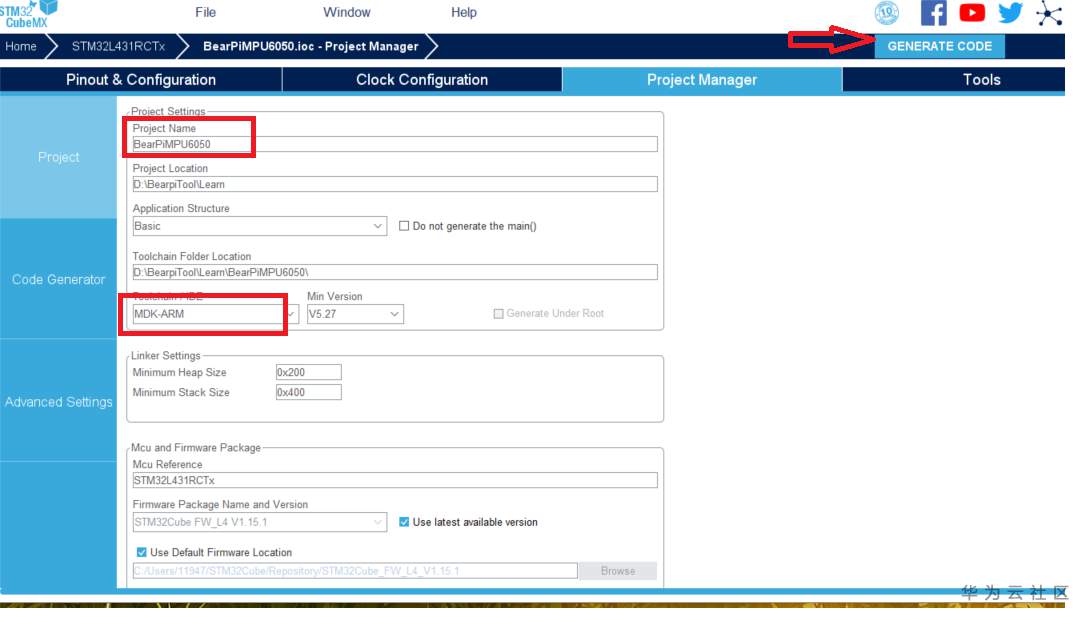This screenshot has height=618, width=1082.
Task: Click the ST community network icon
Action: [1049, 13]
